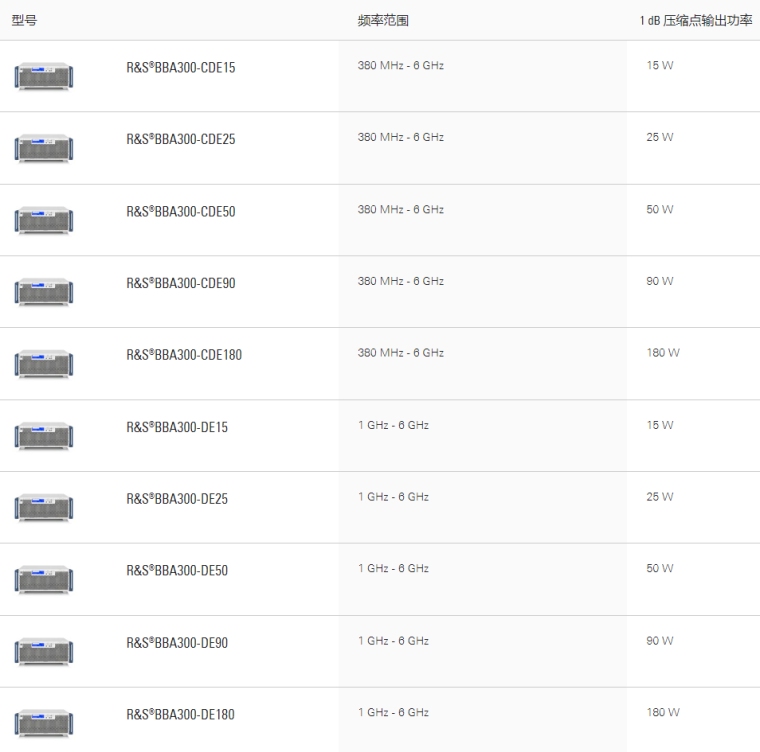Select the R&S BBA300-CDE180 product name
760x752 pixels.
(183, 355)
